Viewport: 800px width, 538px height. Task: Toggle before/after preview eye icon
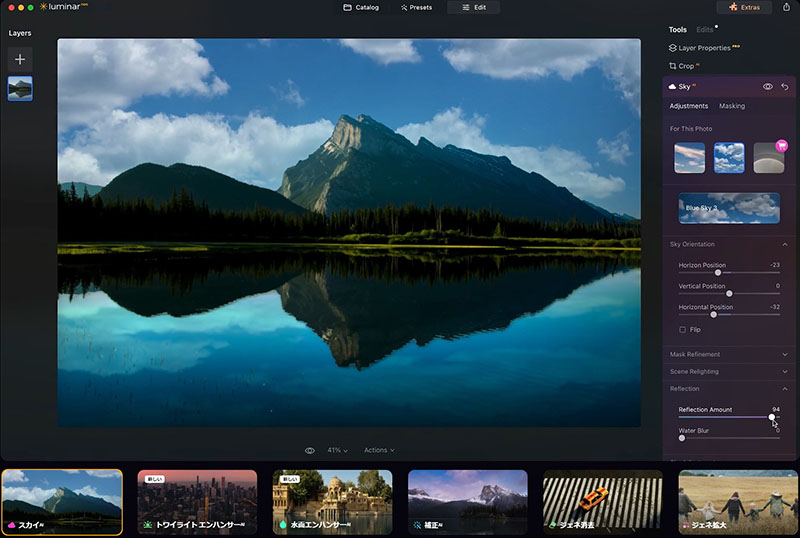(x=309, y=451)
